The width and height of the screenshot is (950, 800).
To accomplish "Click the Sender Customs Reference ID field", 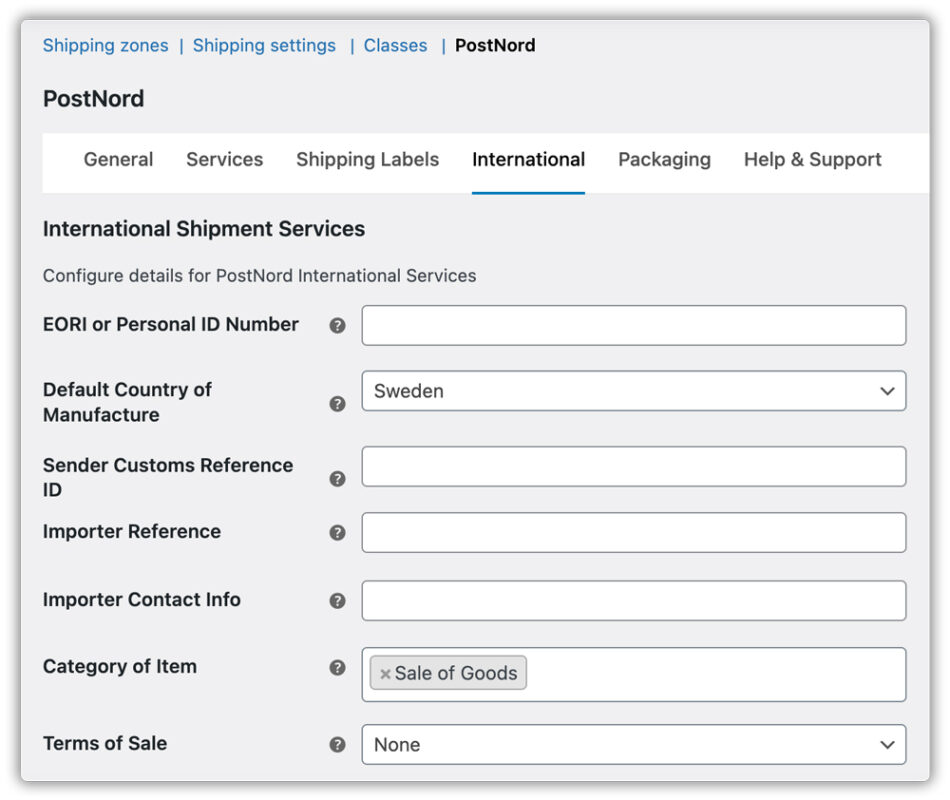I will pyautogui.click(x=634, y=467).
